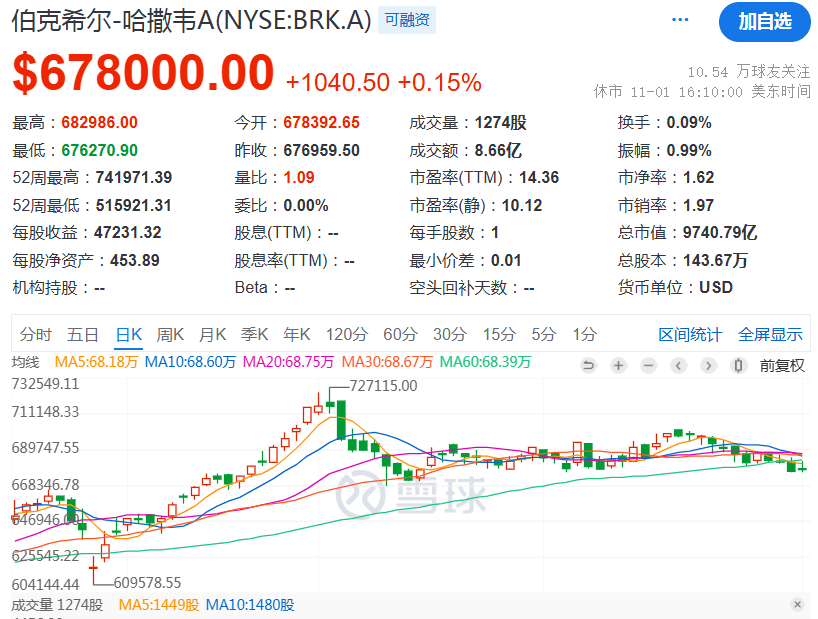Click the volume MA5:1449股 label

pos(159,605)
